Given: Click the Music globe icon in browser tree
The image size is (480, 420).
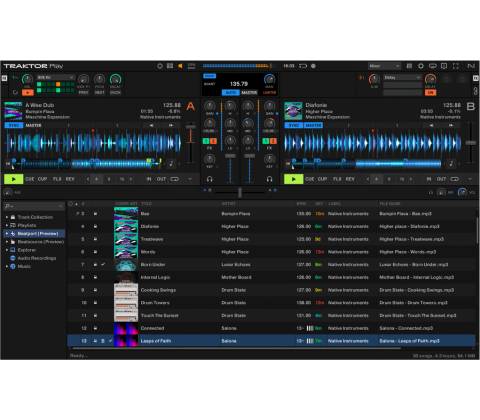Looking at the screenshot, I should pos(13,266).
